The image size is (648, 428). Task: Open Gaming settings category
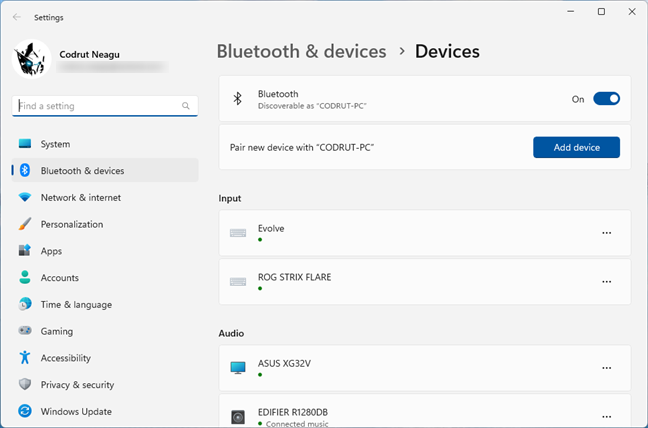tap(105, 331)
